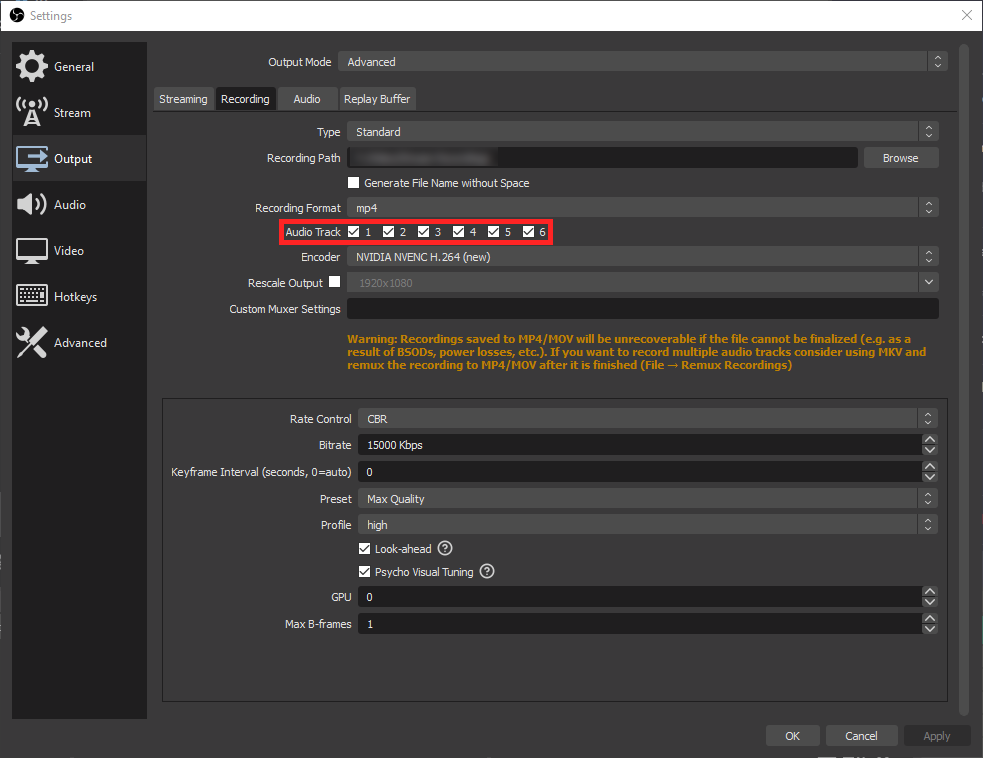Enable Rescale Output checkbox
Screen dimensions: 983x758
335,282
